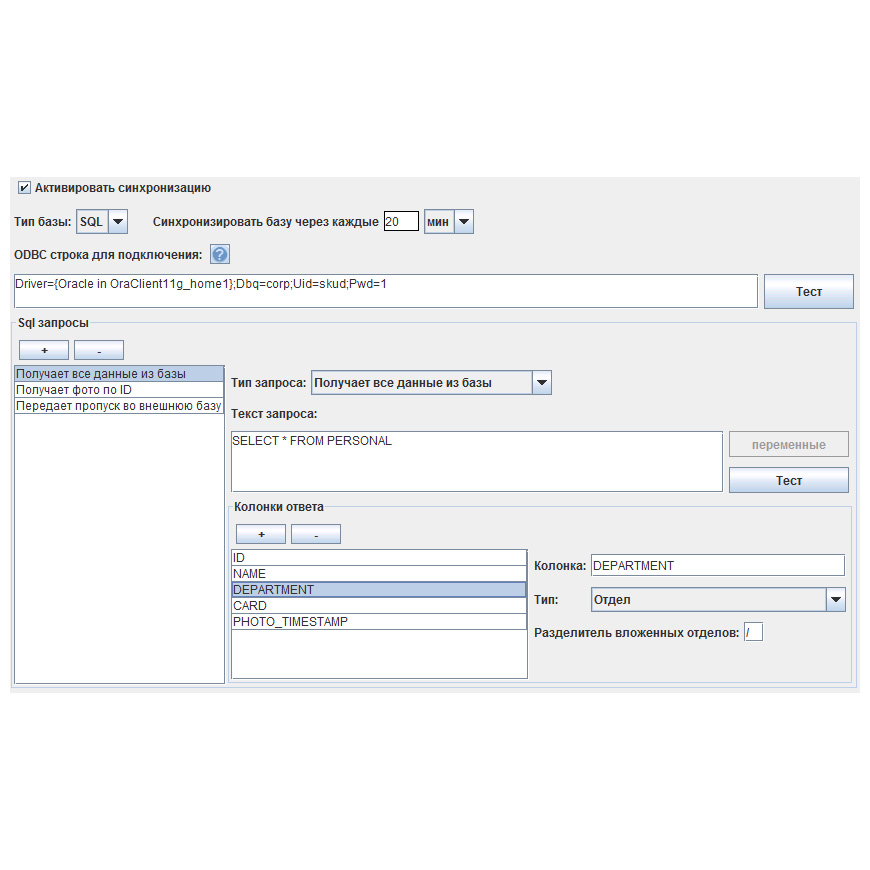Viewport: 870px width, 870px height.
Task: Add a response column with plus button
Action: pyautogui.click(x=261, y=535)
